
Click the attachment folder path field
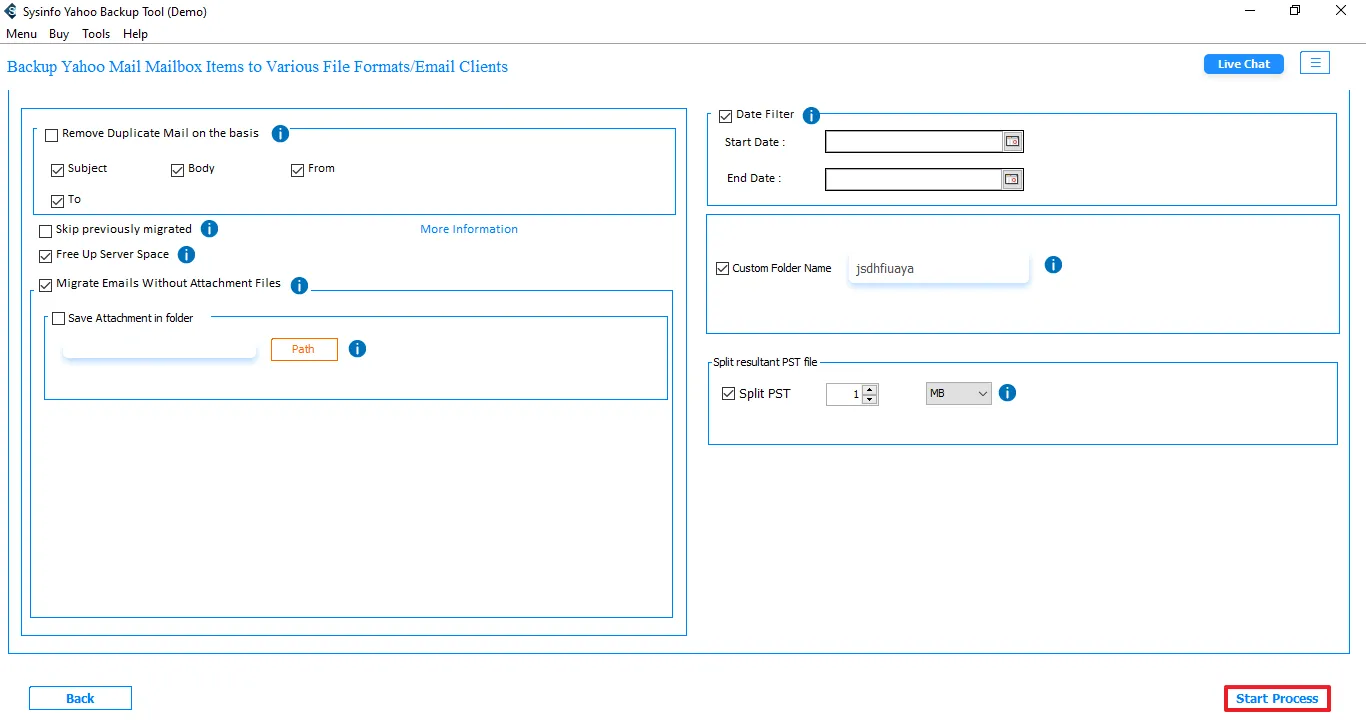160,349
